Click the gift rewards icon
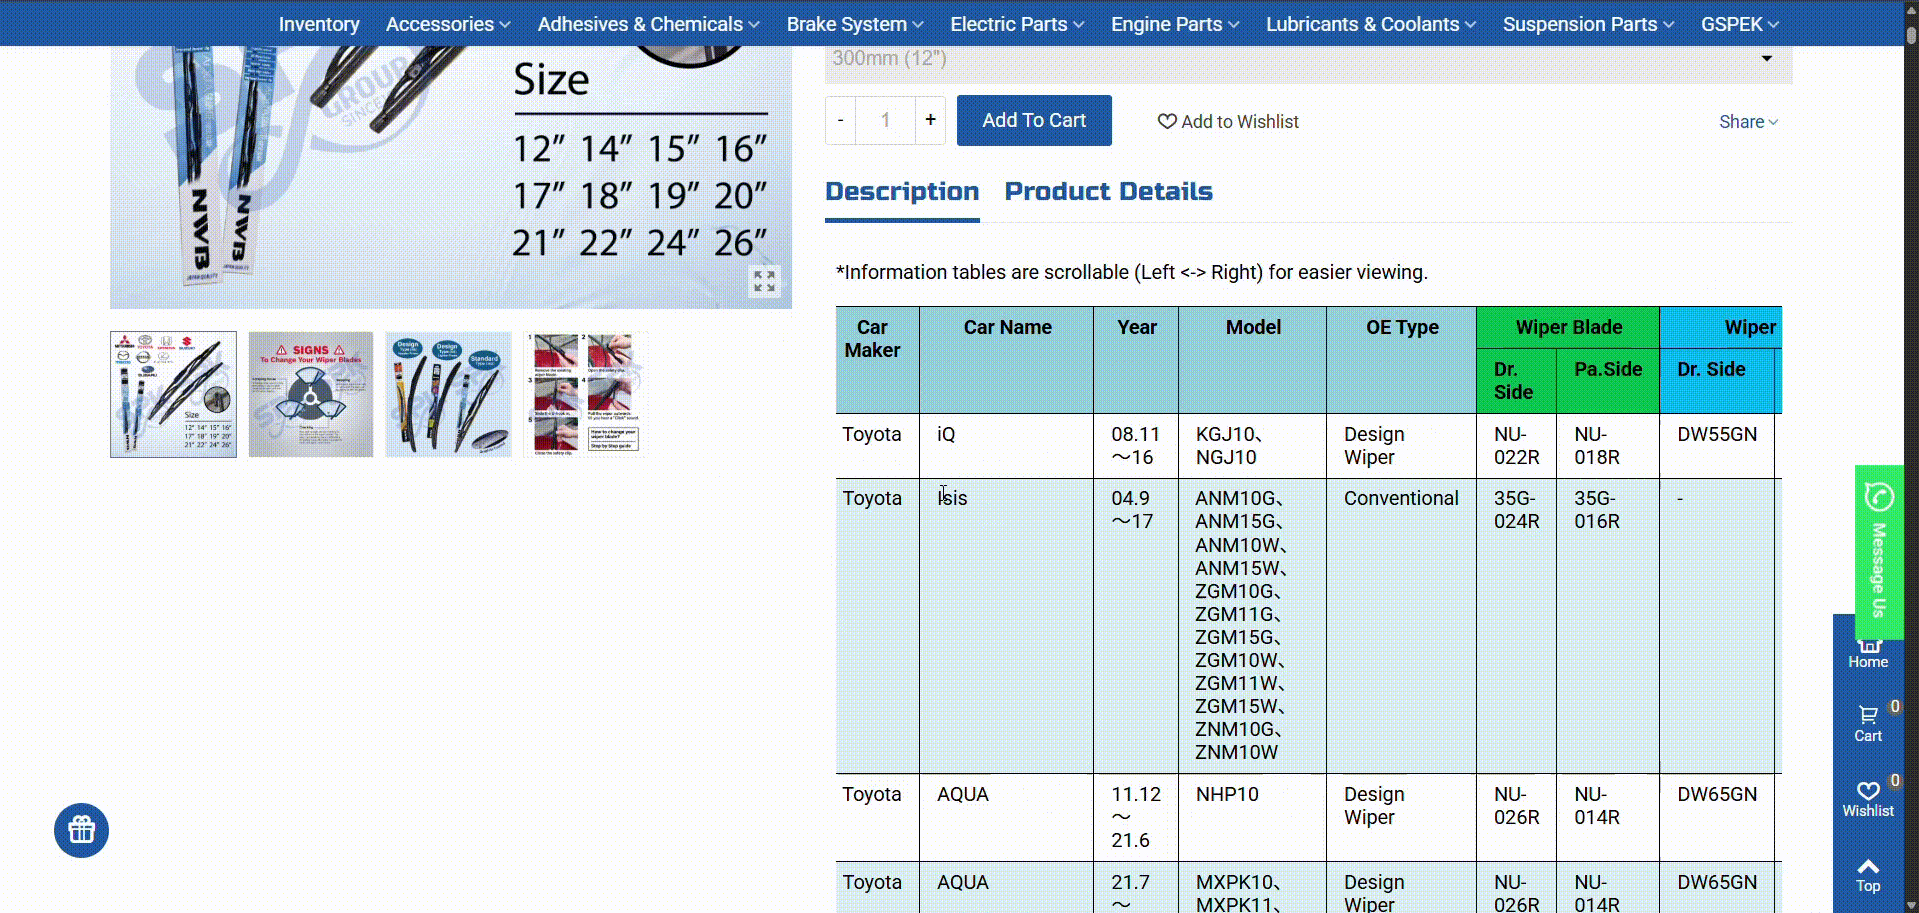 click(x=81, y=830)
